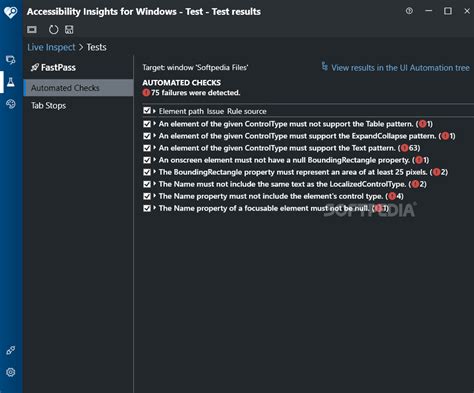This screenshot has height=393, width=474.
Task: Click the save test results icon
Action: (69, 30)
